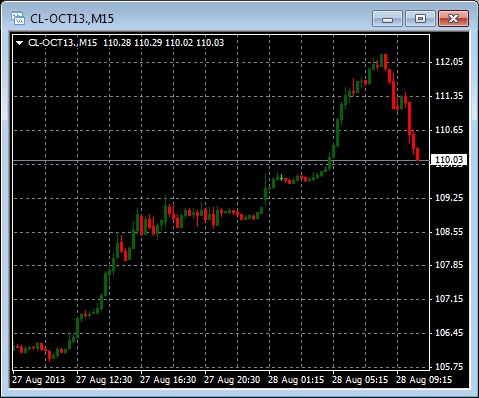Click the 110.65 price axis label
This screenshot has width=479, height=398.
pyautogui.click(x=449, y=130)
